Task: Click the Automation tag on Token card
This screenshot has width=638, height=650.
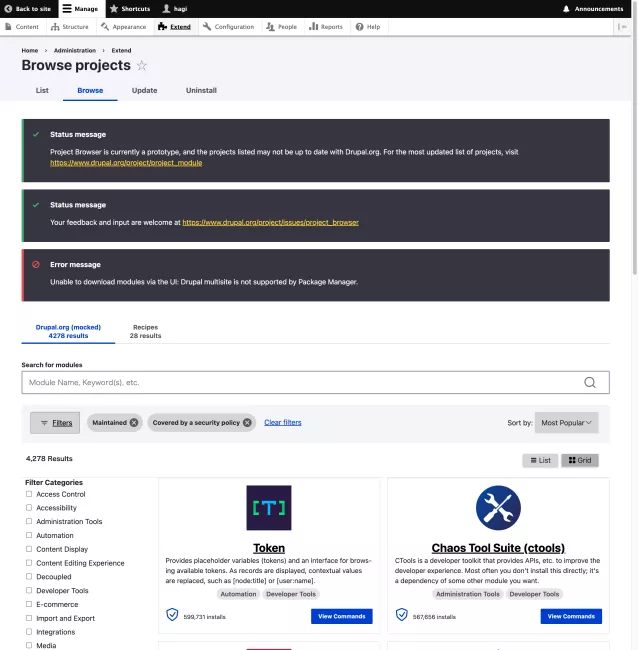Action: coord(238,594)
